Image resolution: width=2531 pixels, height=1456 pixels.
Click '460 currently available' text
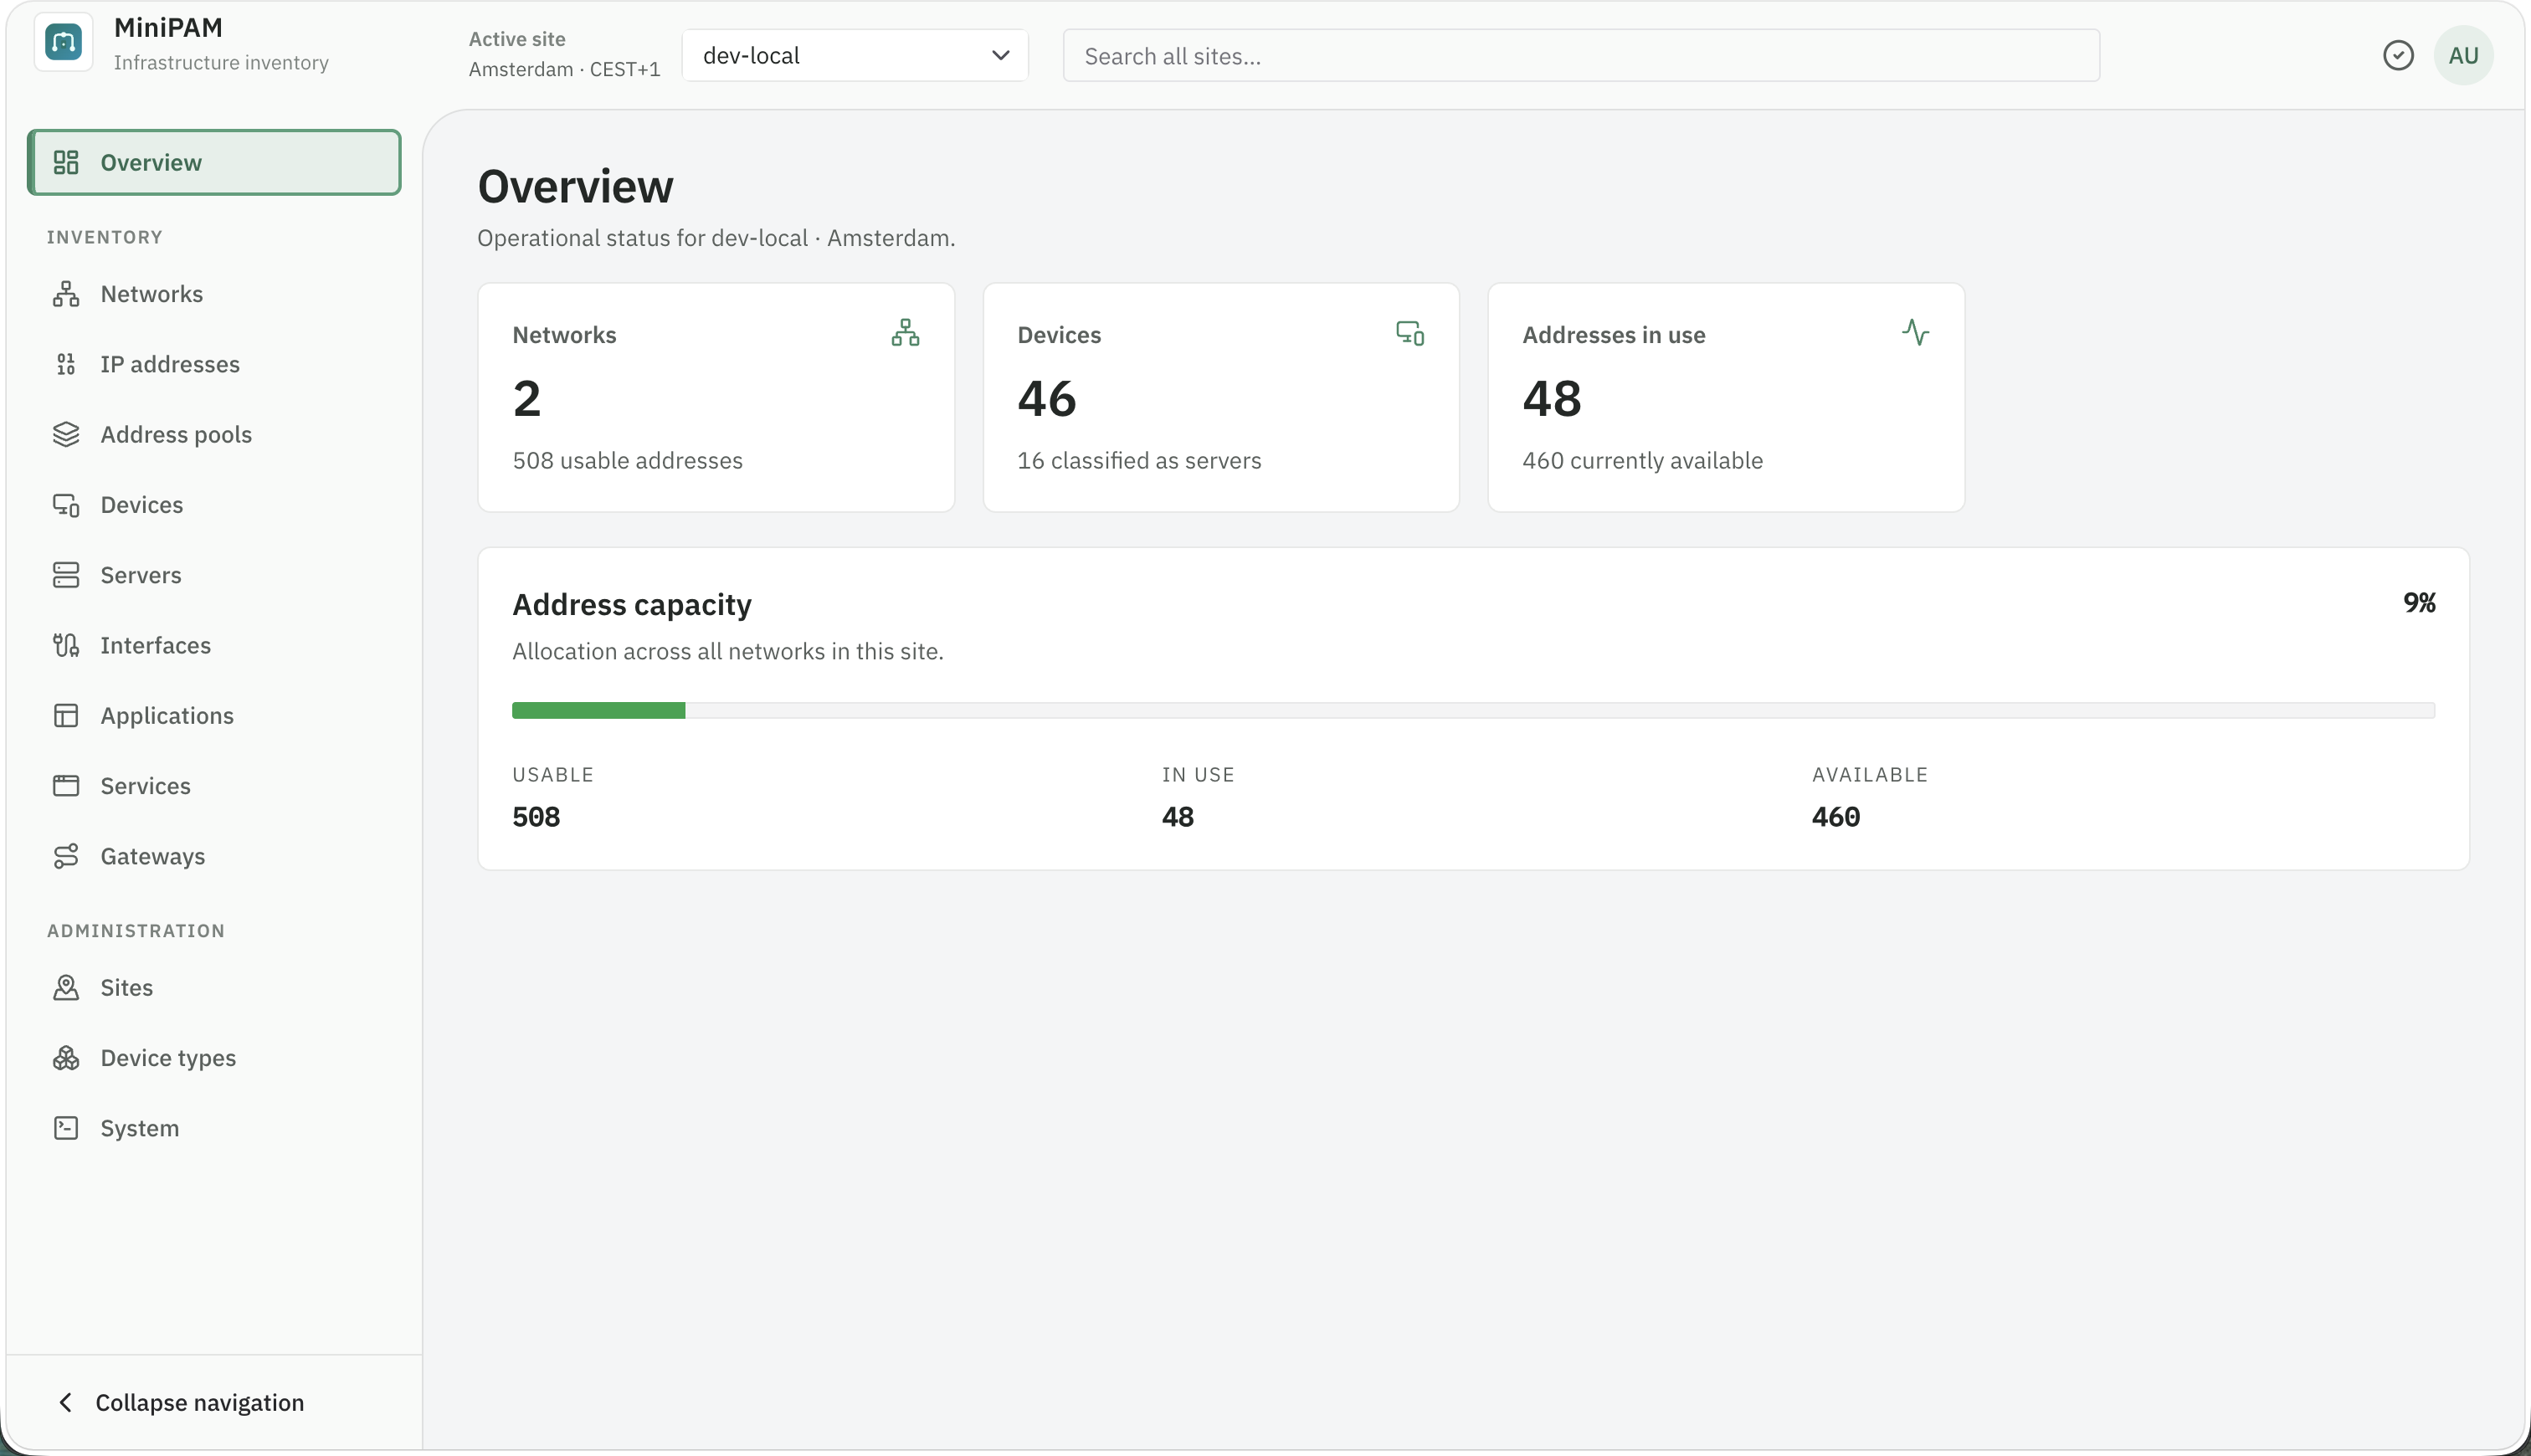pyautogui.click(x=1642, y=461)
